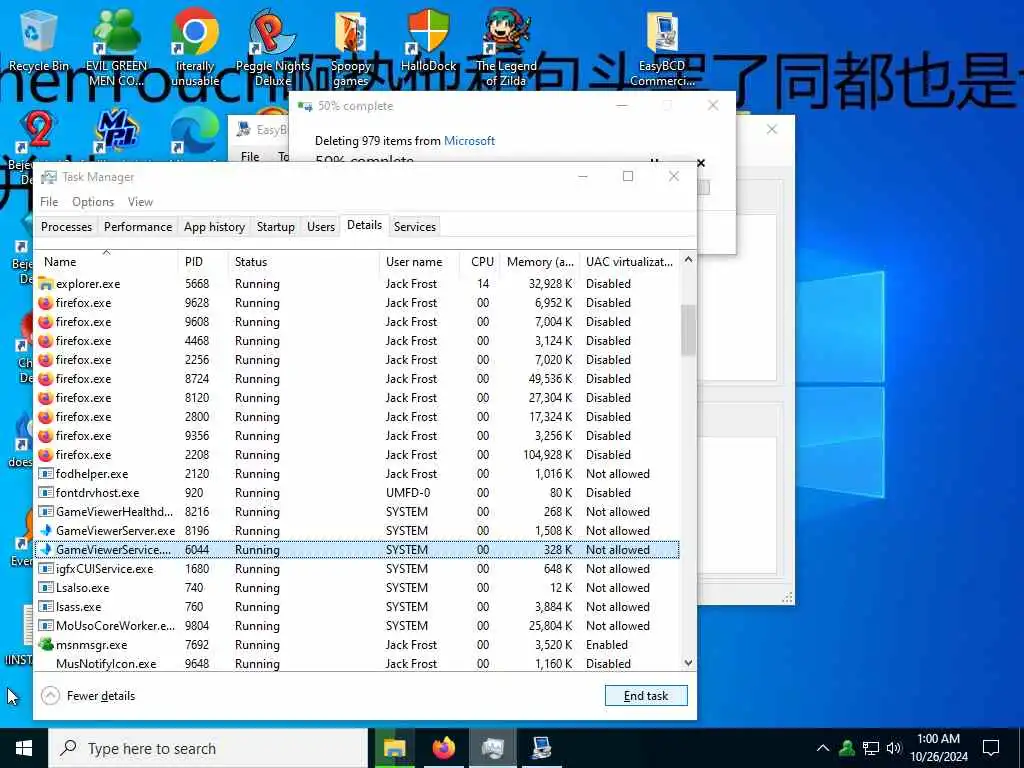Click scroll down arrow of process list
The height and width of the screenshot is (768, 1024).
(x=688, y=663)
